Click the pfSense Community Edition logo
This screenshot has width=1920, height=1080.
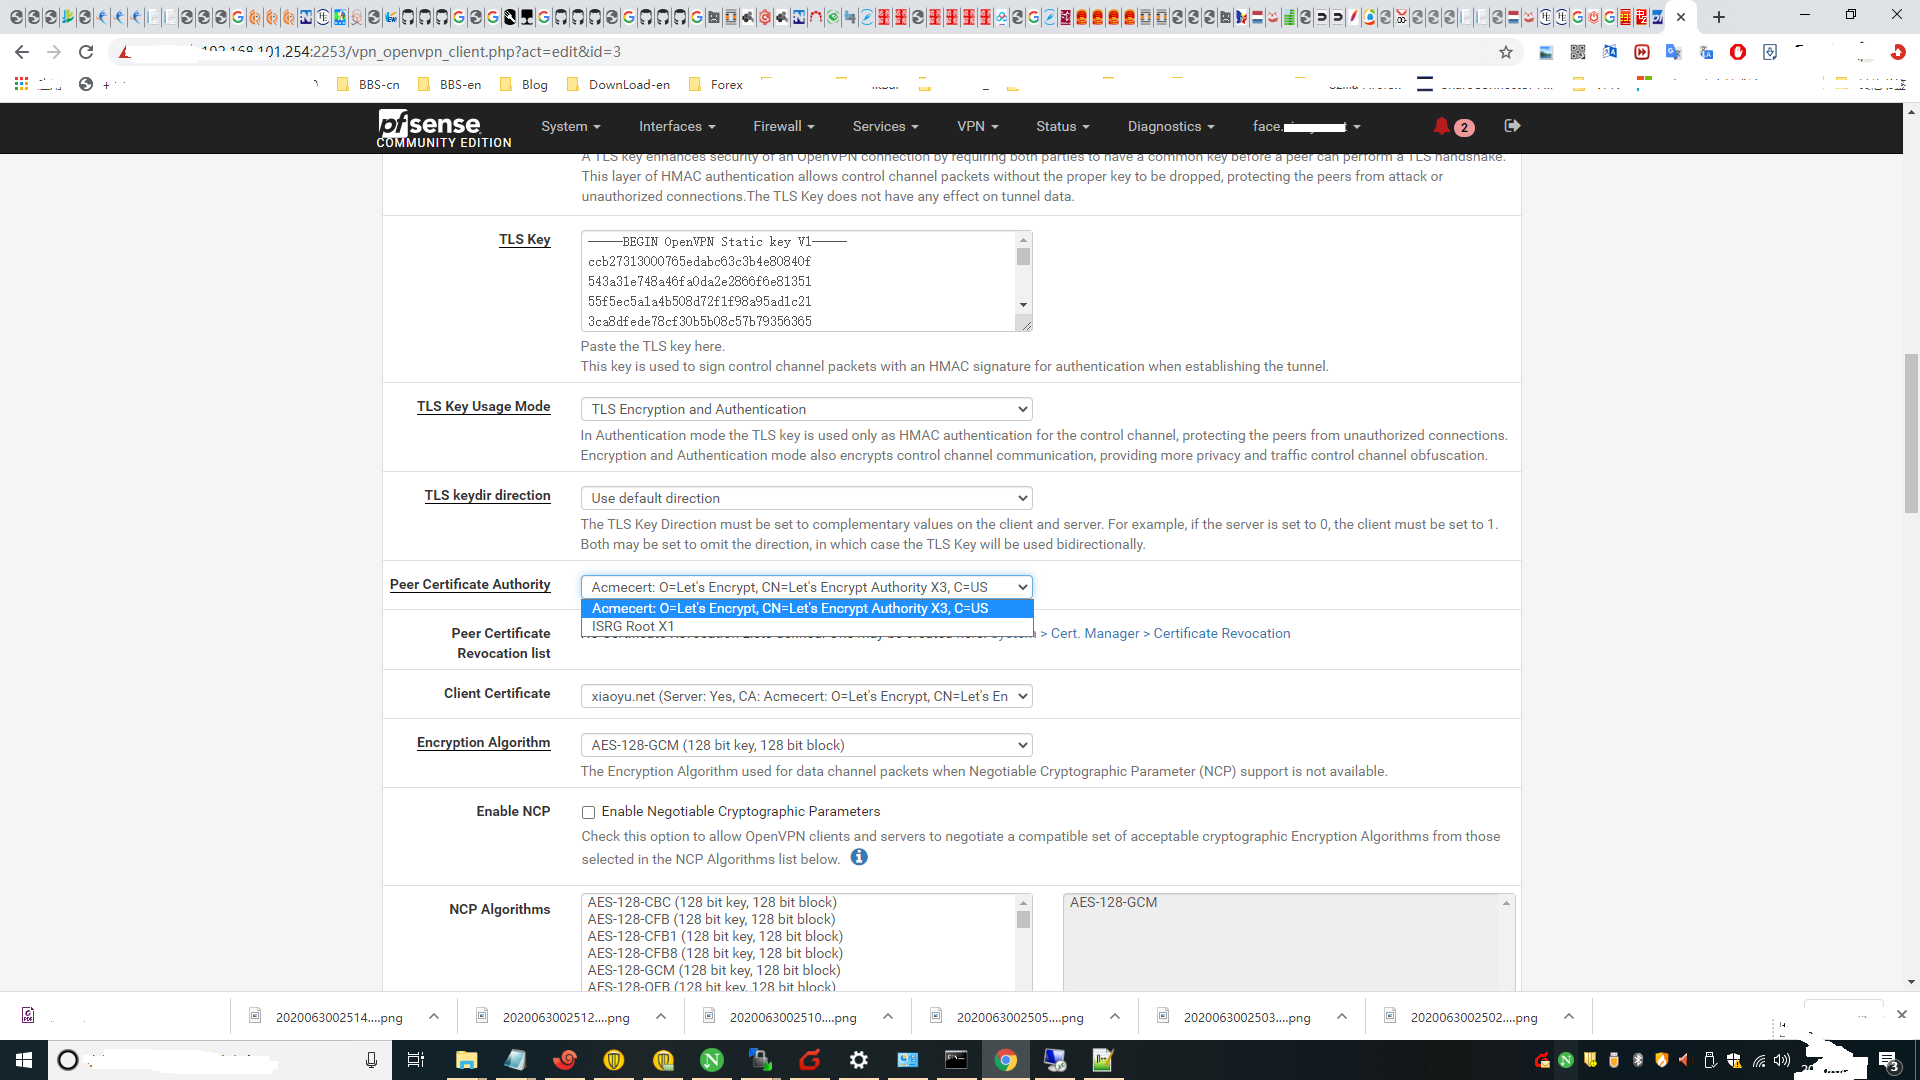click(444, 128)
